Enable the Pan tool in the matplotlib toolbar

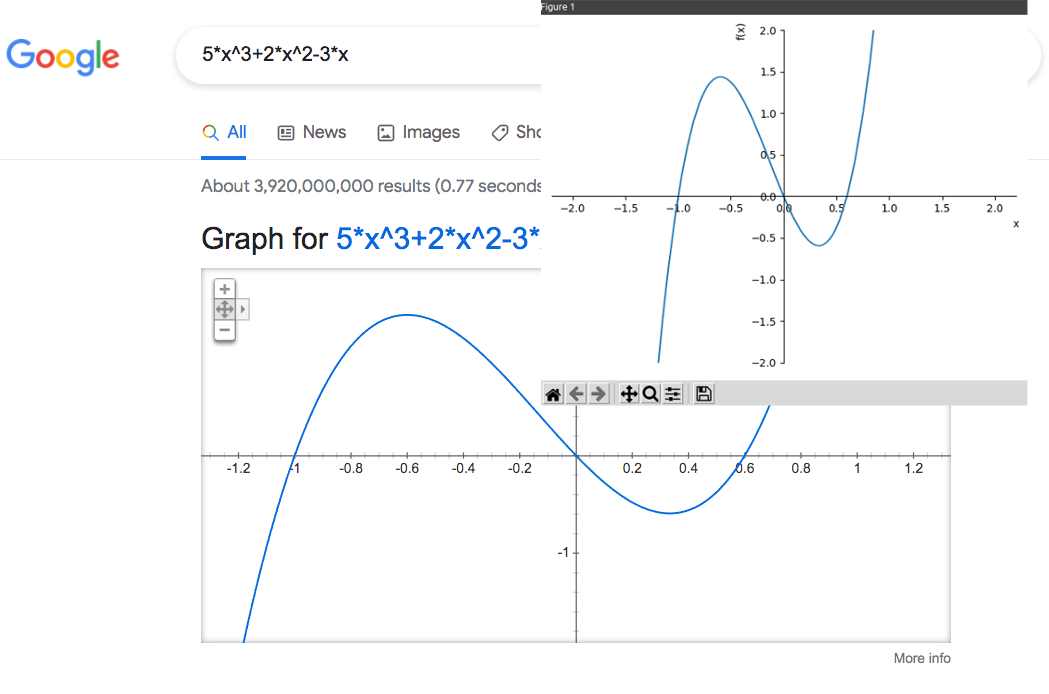point(629,393)
